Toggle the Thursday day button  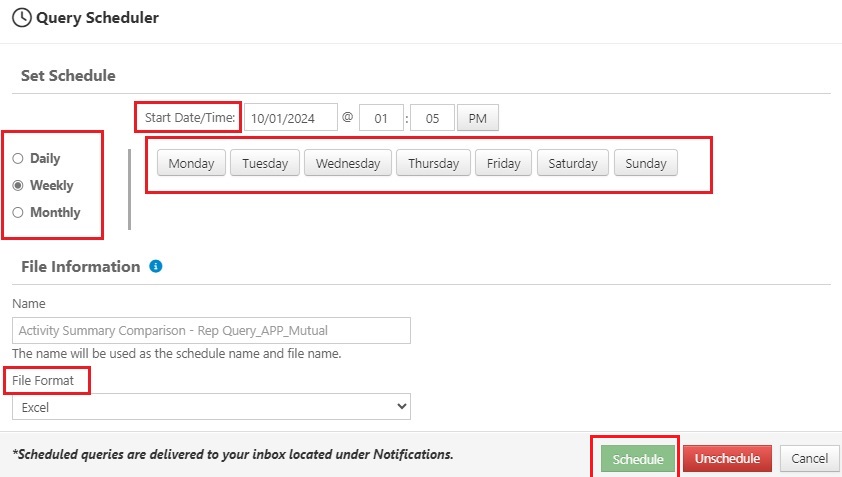pyautogui.click(x=433, y=163)
